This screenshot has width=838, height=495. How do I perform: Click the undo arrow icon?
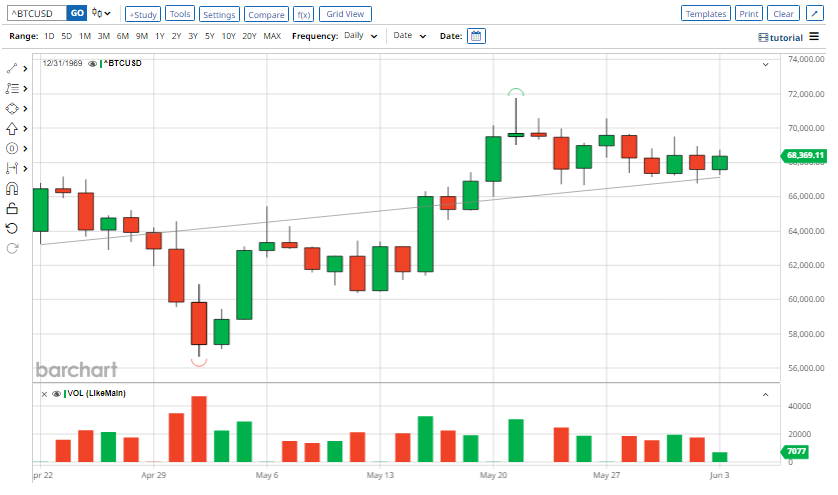(12, 228)
